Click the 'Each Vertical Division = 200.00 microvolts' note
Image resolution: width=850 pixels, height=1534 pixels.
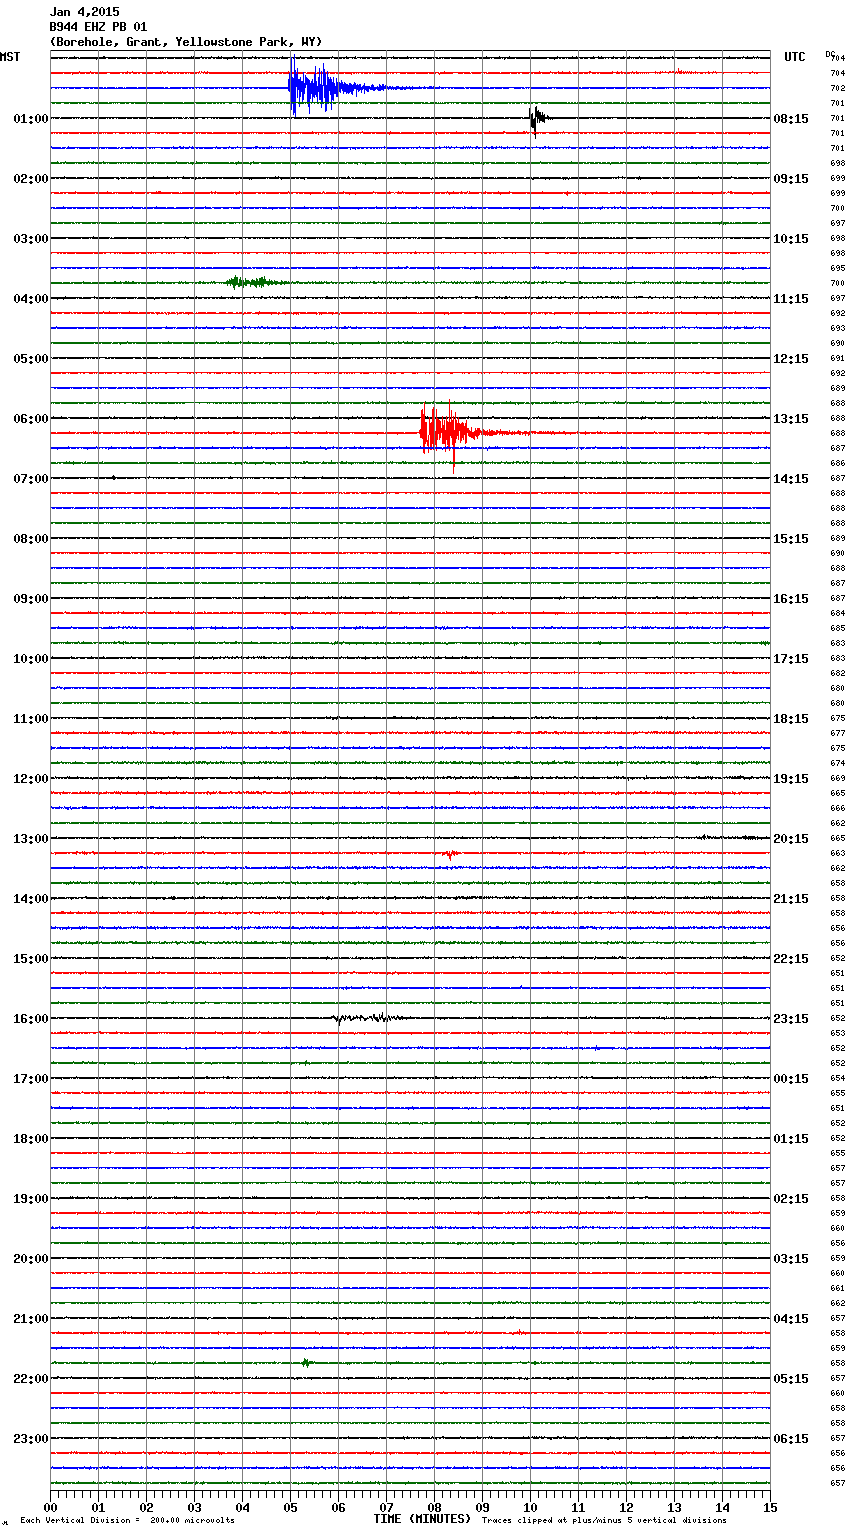coord(128,1520)
